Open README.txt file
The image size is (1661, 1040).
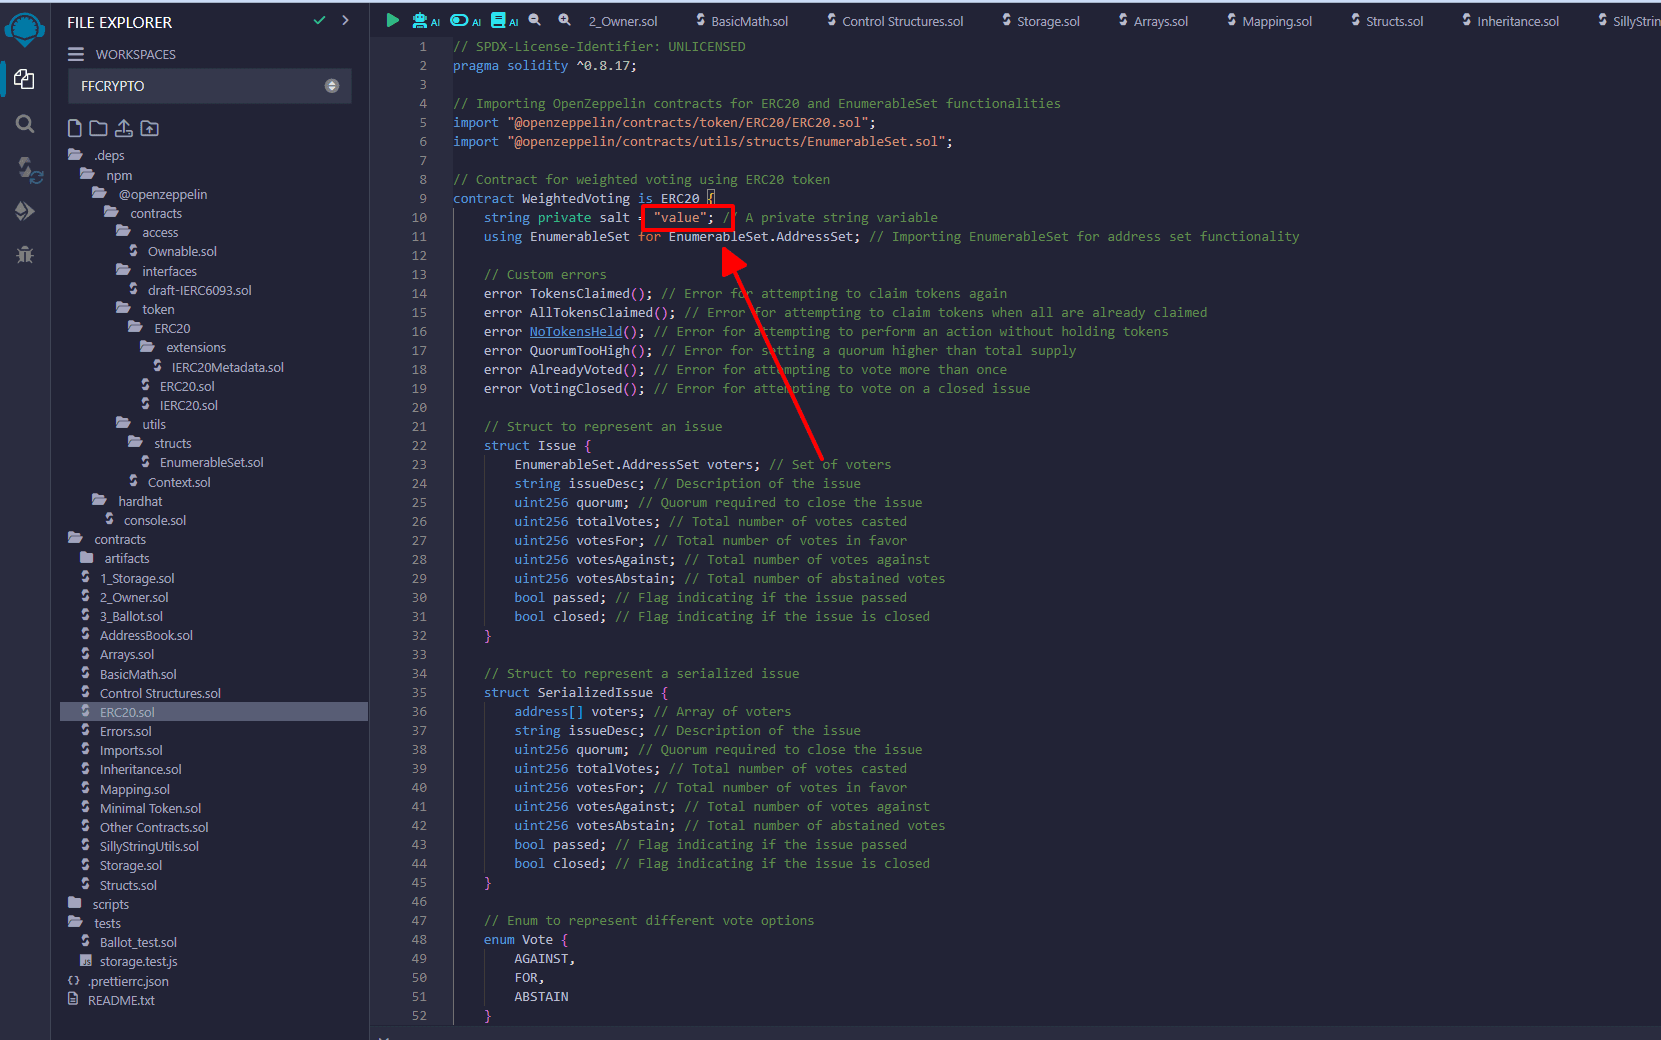coord(121,1000)
